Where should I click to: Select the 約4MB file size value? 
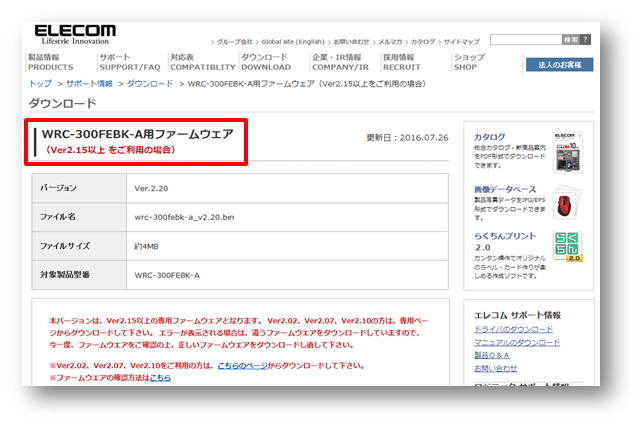146,247
